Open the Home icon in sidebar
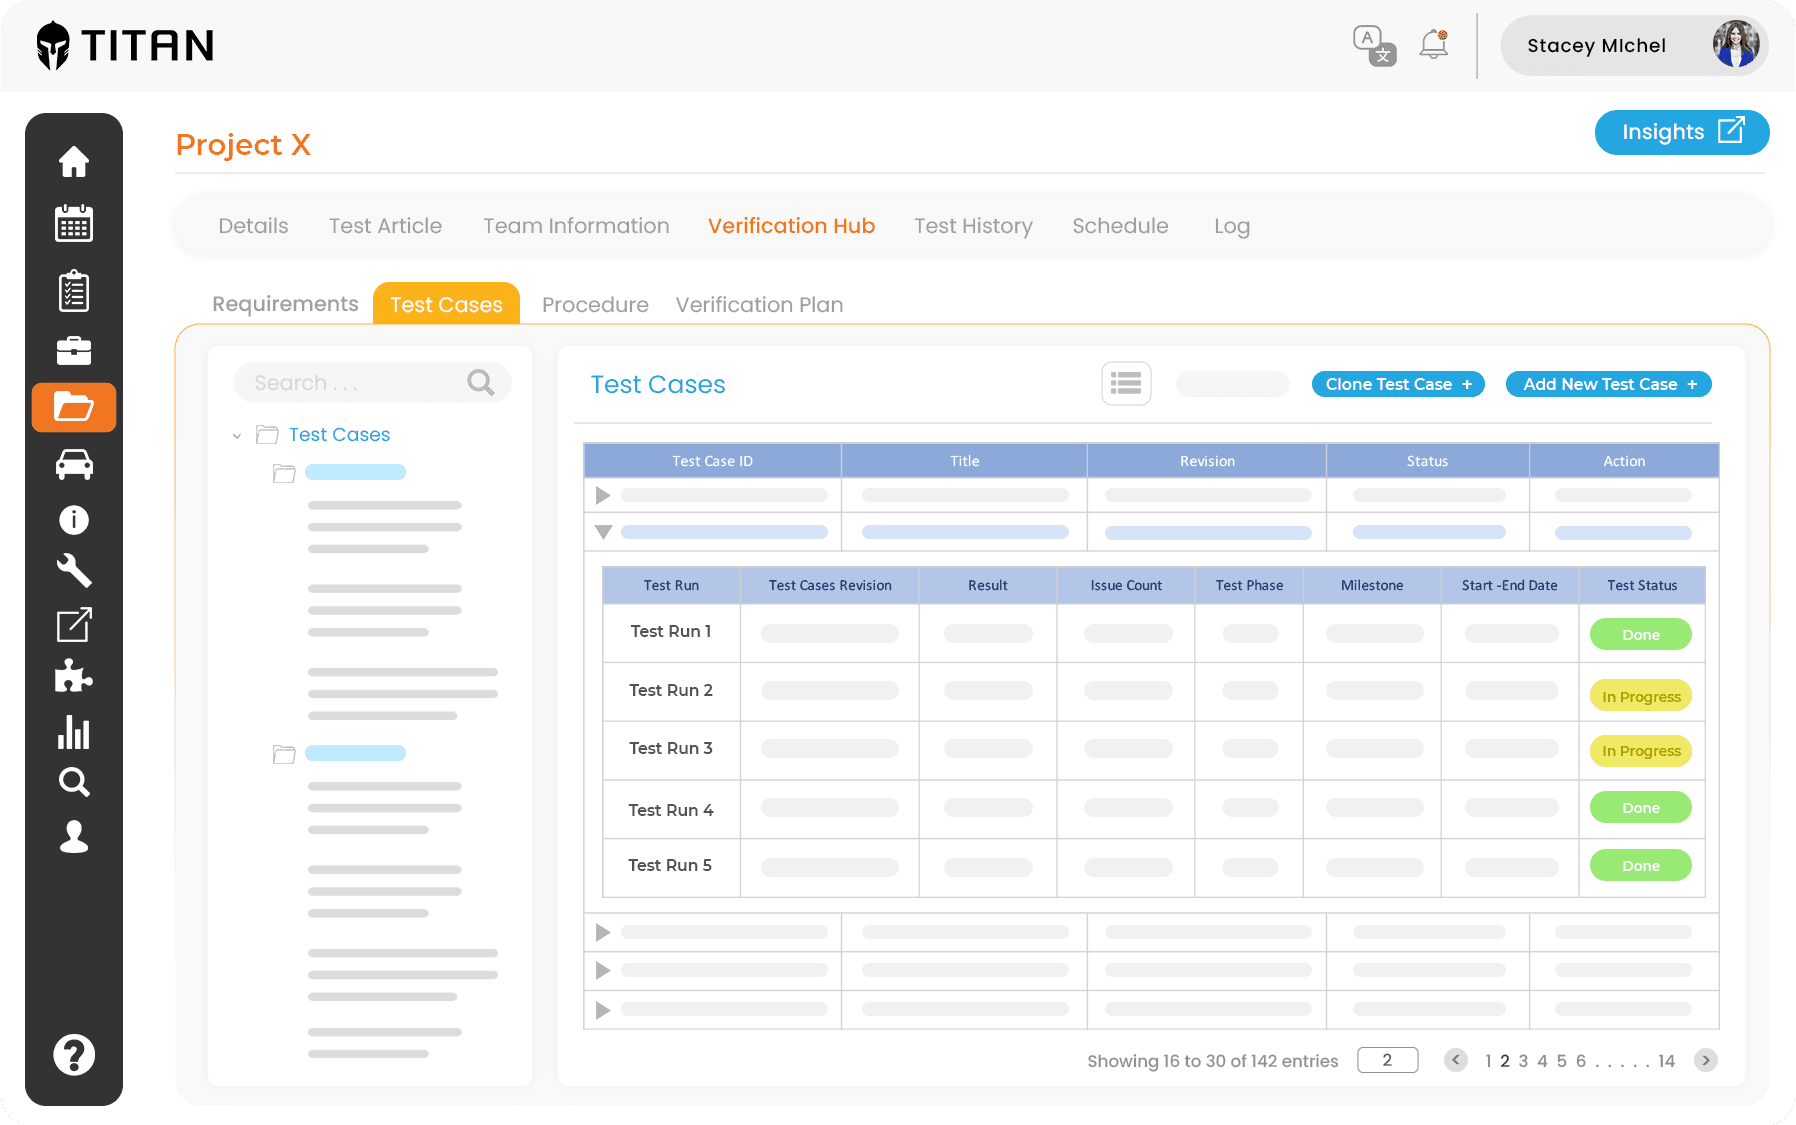This screenshot has width=1796, height=1125. point(74,162)
